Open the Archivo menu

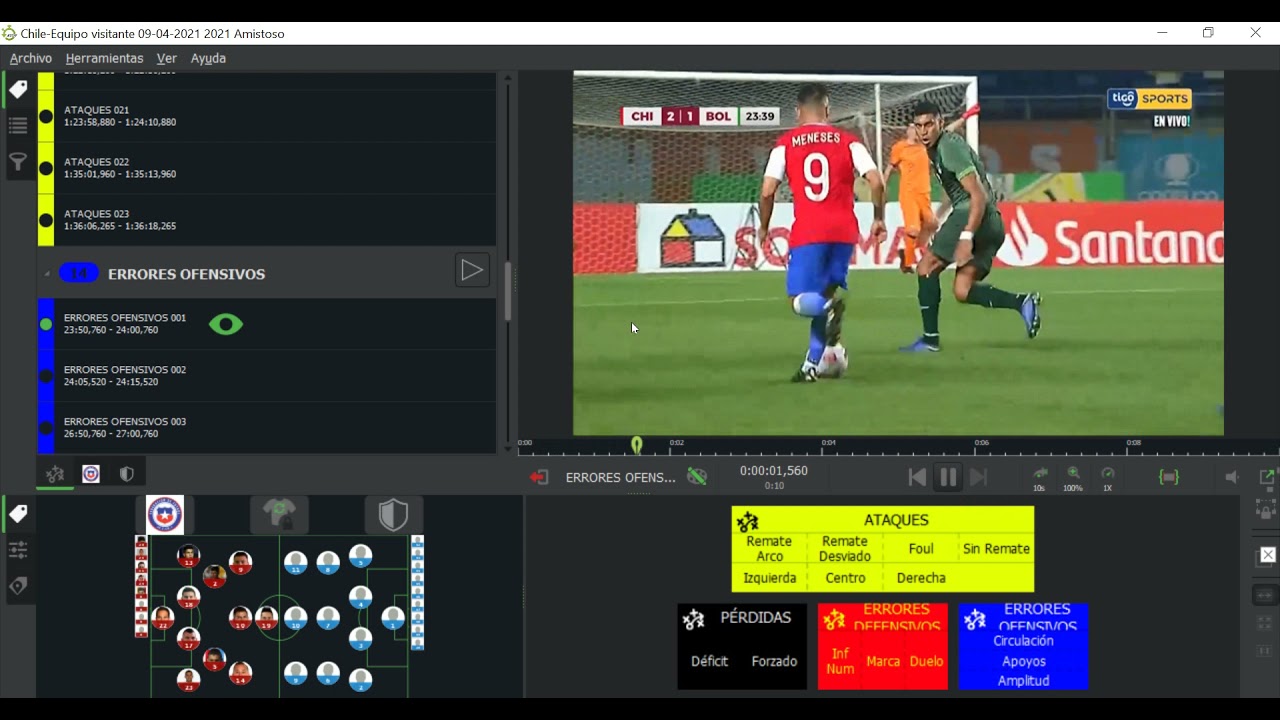pyautogui.click(x=31, y=58)
